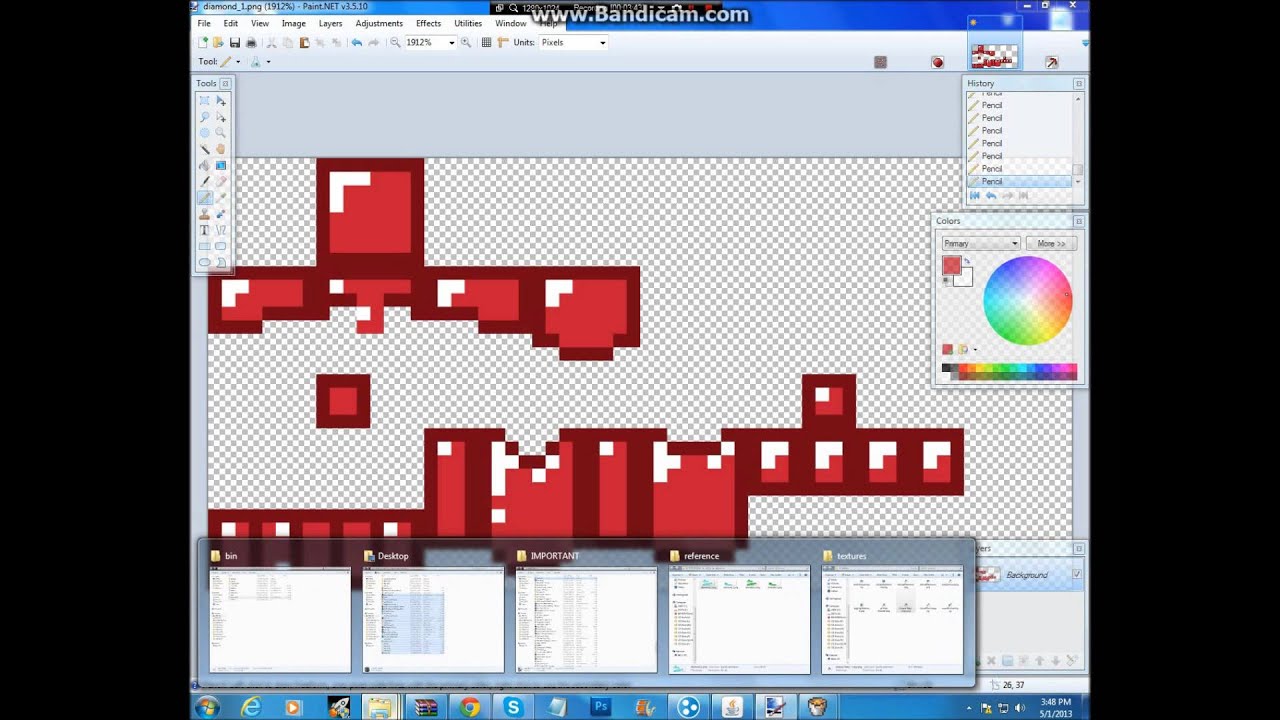This screenshot has width=1280, height=720.
Task: Select the Recolor tool
Action: click(221, 214)
